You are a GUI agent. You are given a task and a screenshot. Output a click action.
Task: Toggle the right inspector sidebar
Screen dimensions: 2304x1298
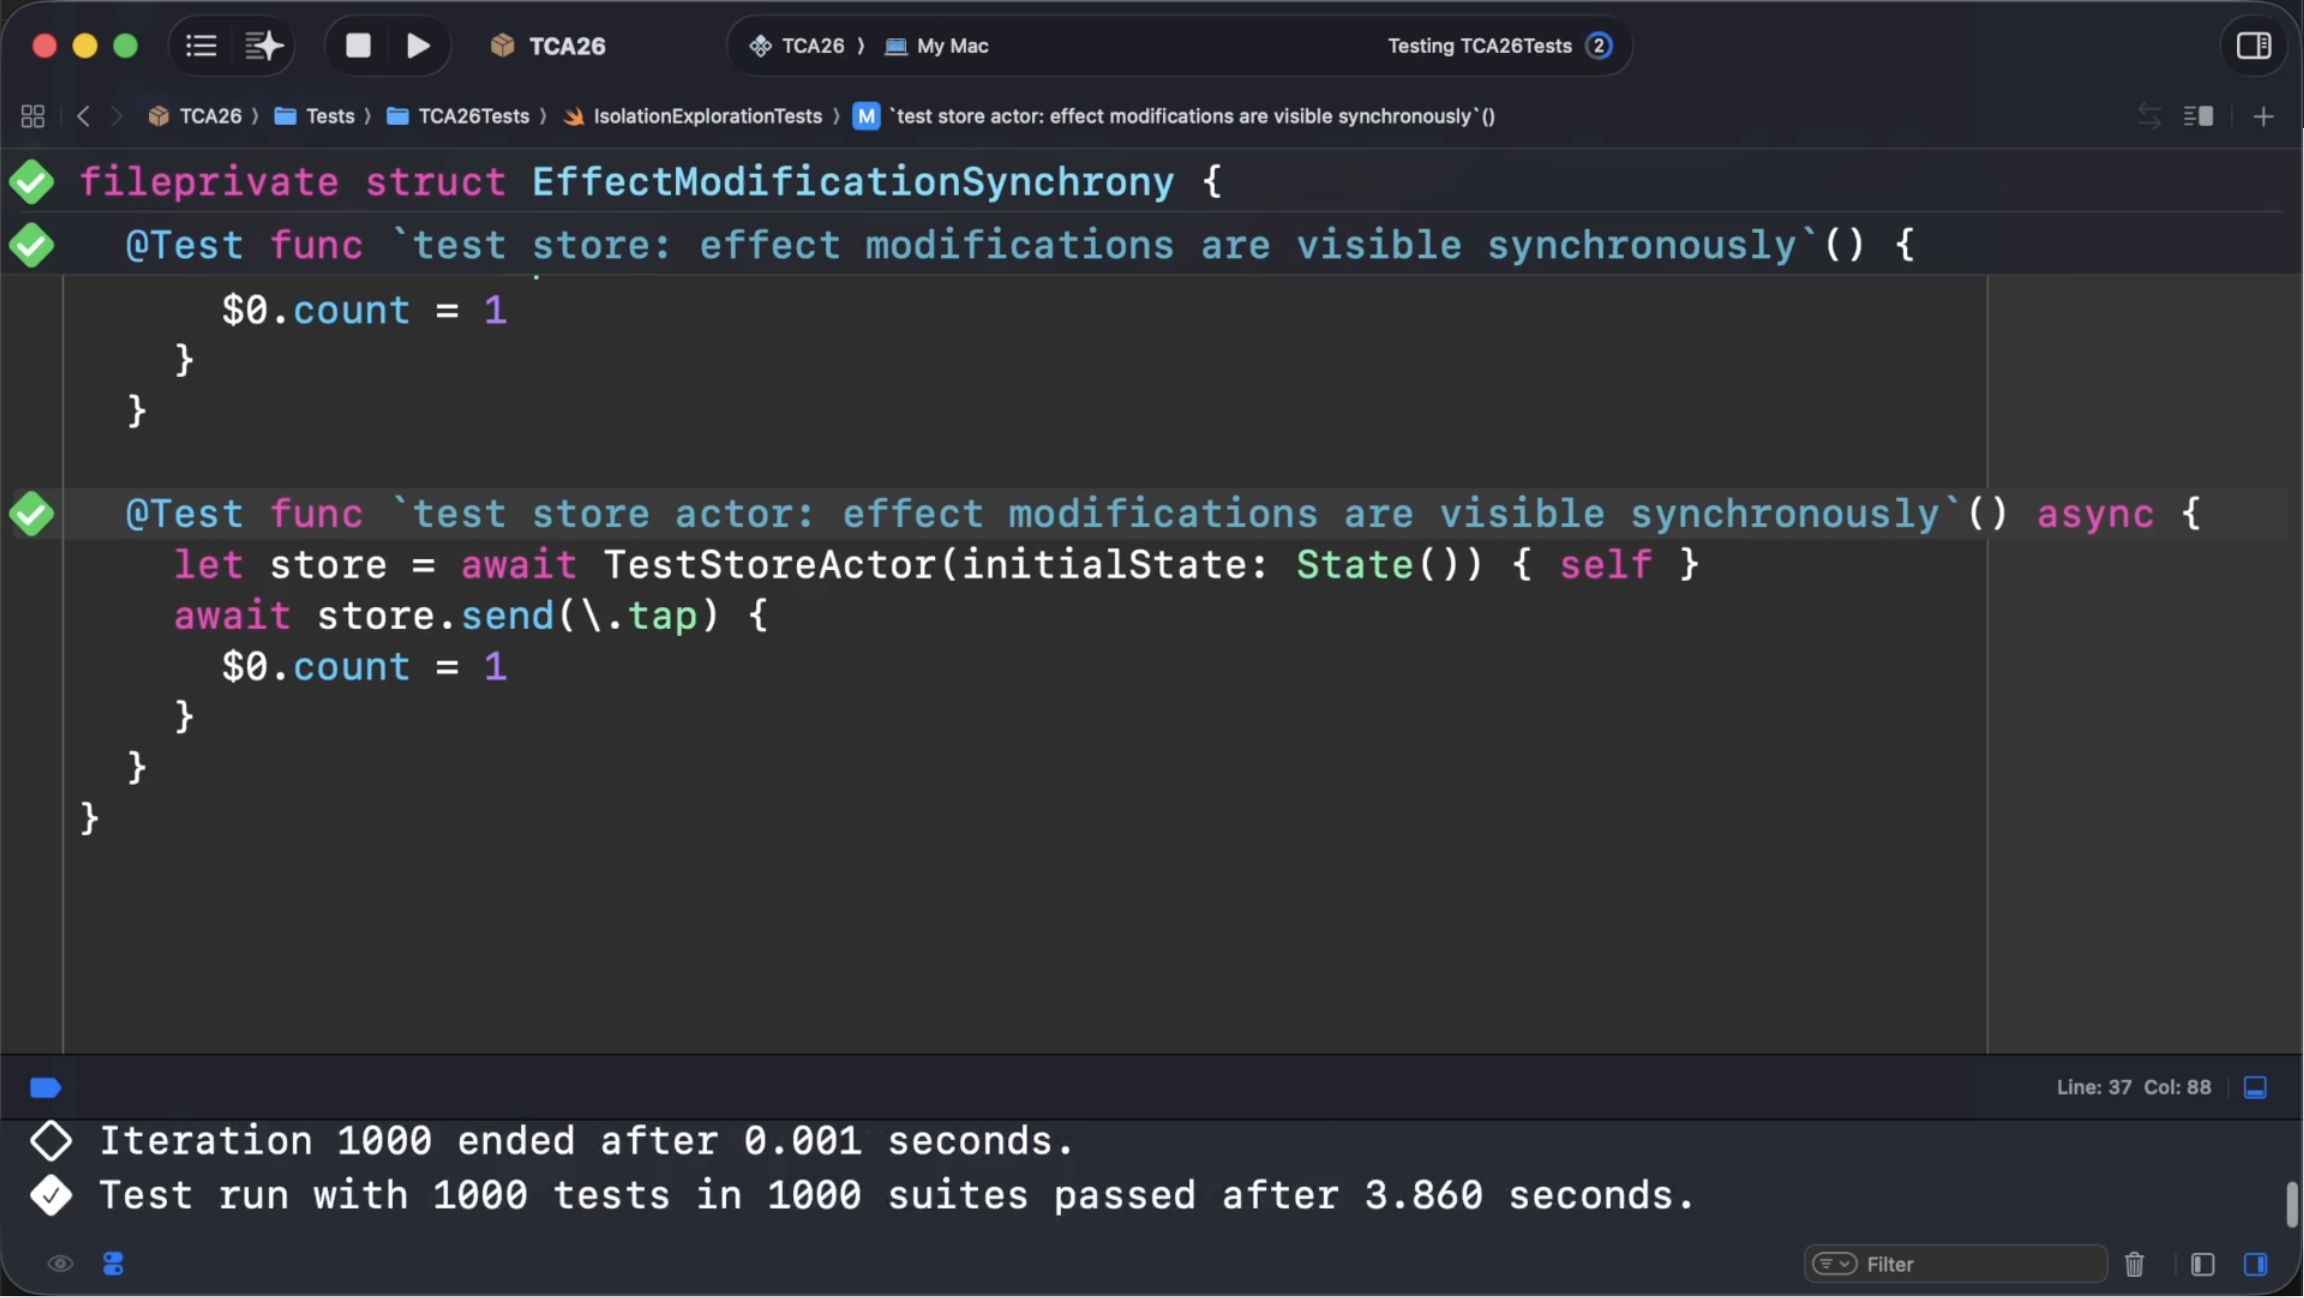pyautogui.click(x=2255, y=45)
